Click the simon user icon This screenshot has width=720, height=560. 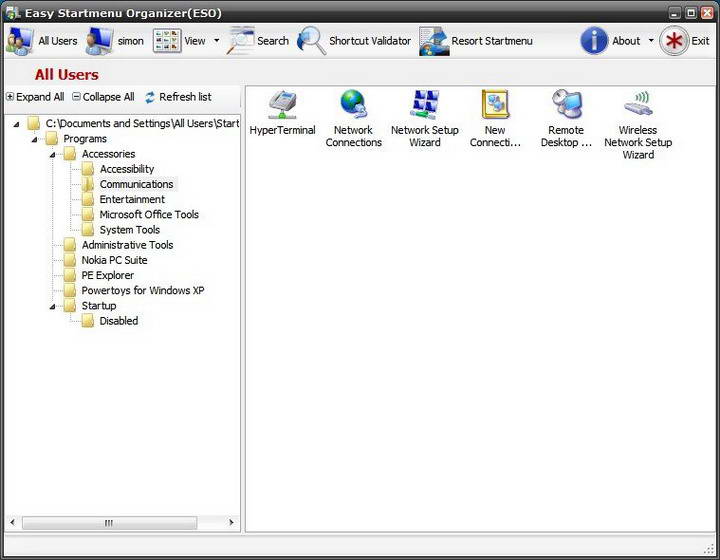coord(99,41)
